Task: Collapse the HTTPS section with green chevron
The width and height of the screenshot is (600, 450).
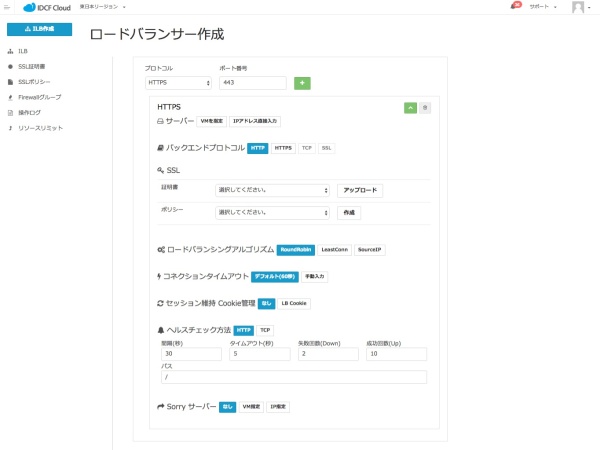Action: (410, 107)
